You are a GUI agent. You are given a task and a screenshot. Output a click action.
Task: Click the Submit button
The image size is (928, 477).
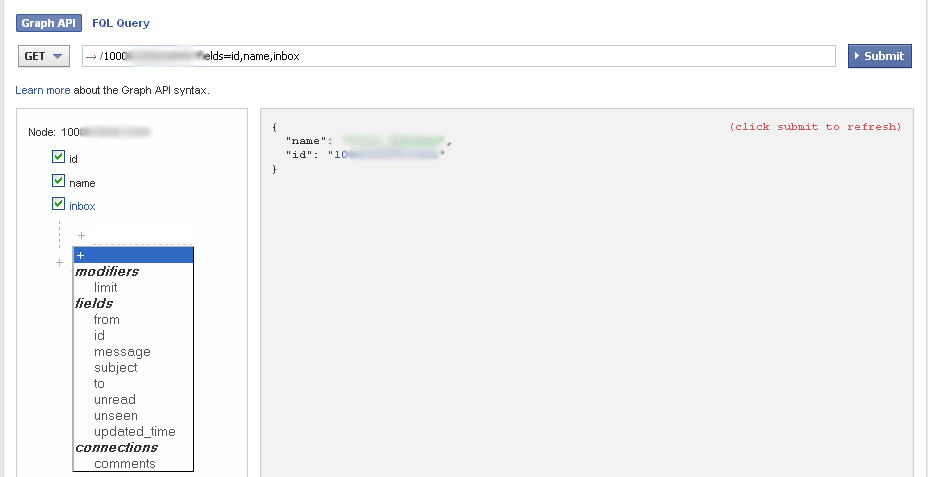click(x=879, y=56)
